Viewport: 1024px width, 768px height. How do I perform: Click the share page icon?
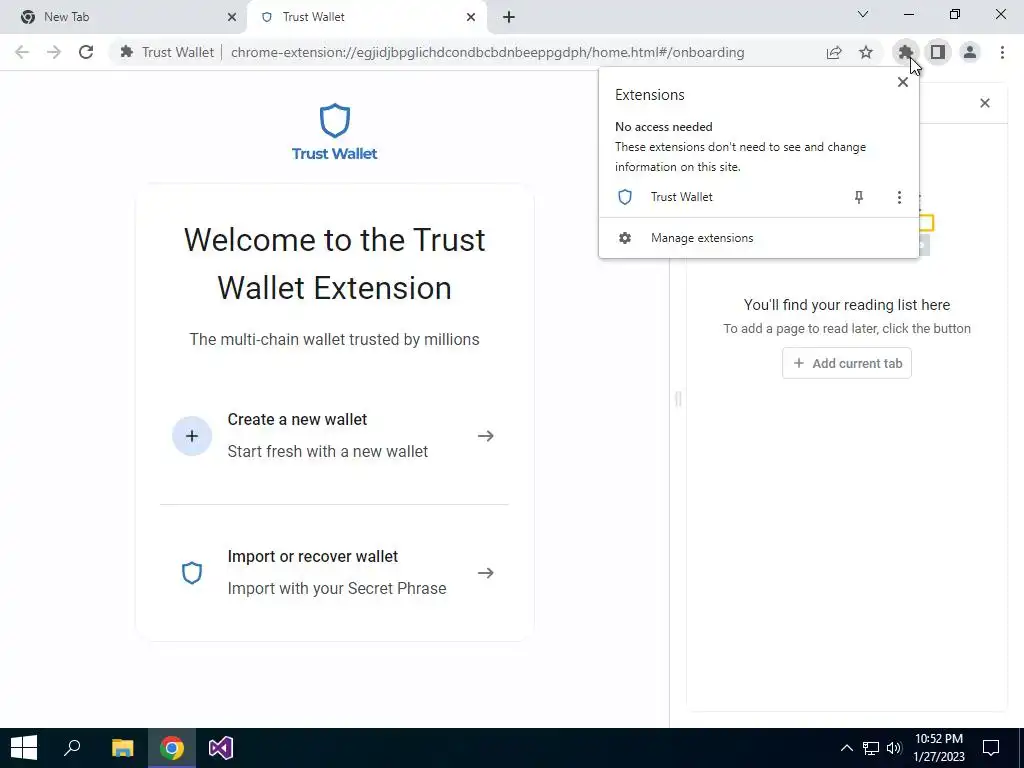click(834, 52)
